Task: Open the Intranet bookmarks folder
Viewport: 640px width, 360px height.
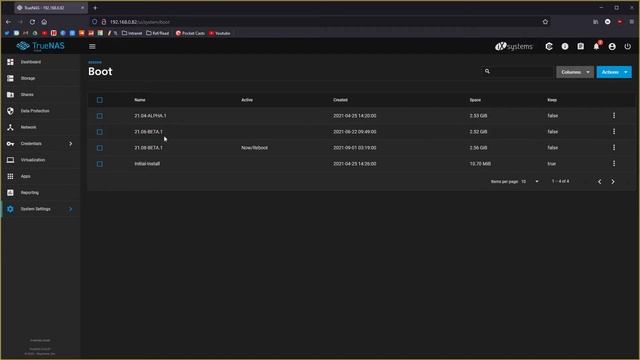Action: pos(132,33)
